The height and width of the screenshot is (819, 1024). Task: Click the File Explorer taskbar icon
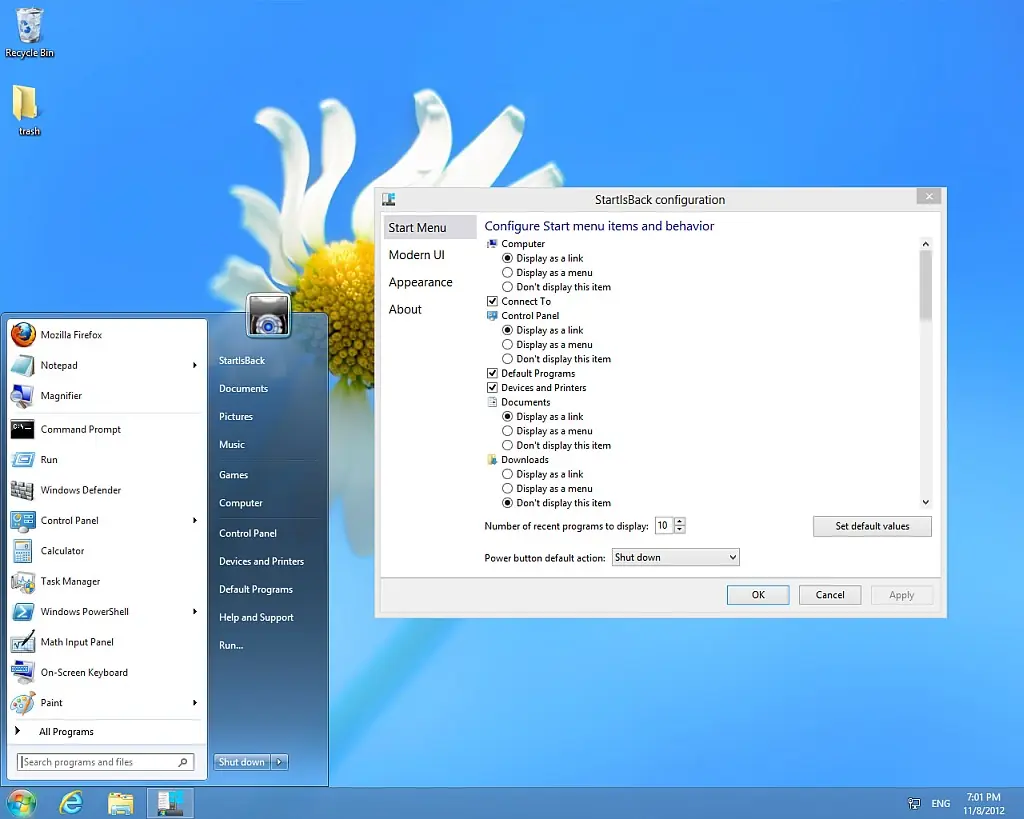121,802
